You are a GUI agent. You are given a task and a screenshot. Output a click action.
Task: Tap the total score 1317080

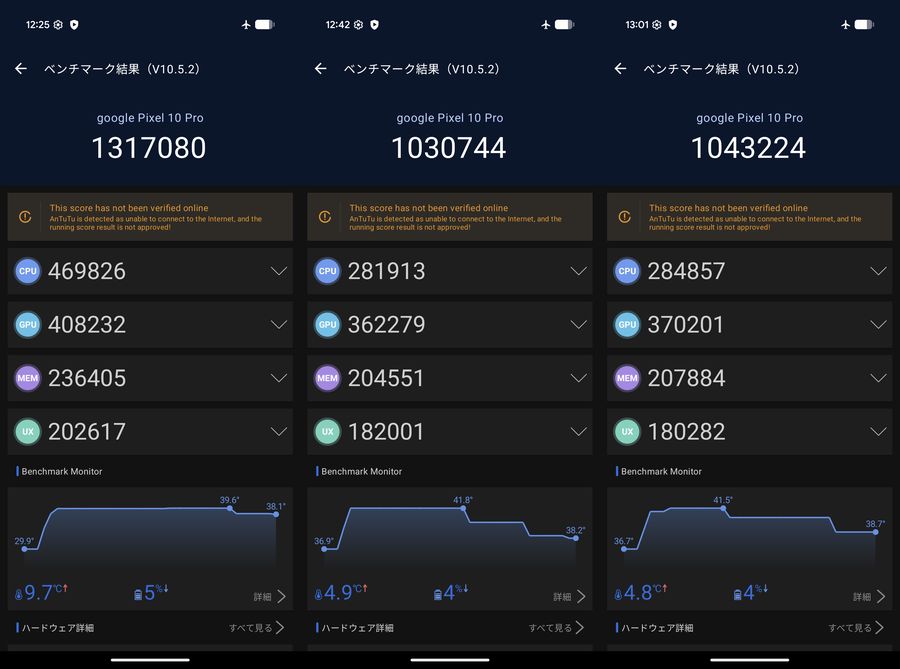coord(149,148)
